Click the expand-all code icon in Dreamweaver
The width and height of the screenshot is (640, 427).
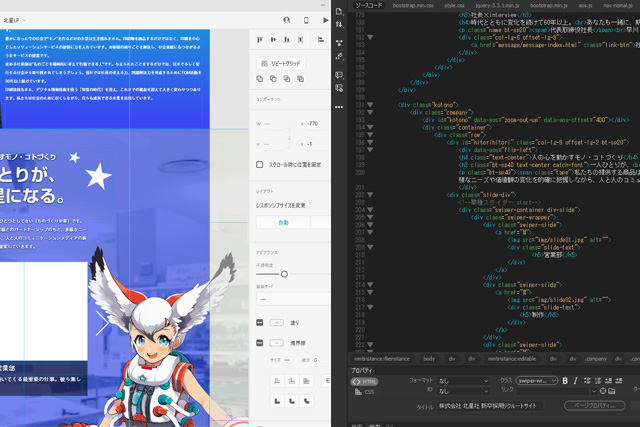[339, 42]
